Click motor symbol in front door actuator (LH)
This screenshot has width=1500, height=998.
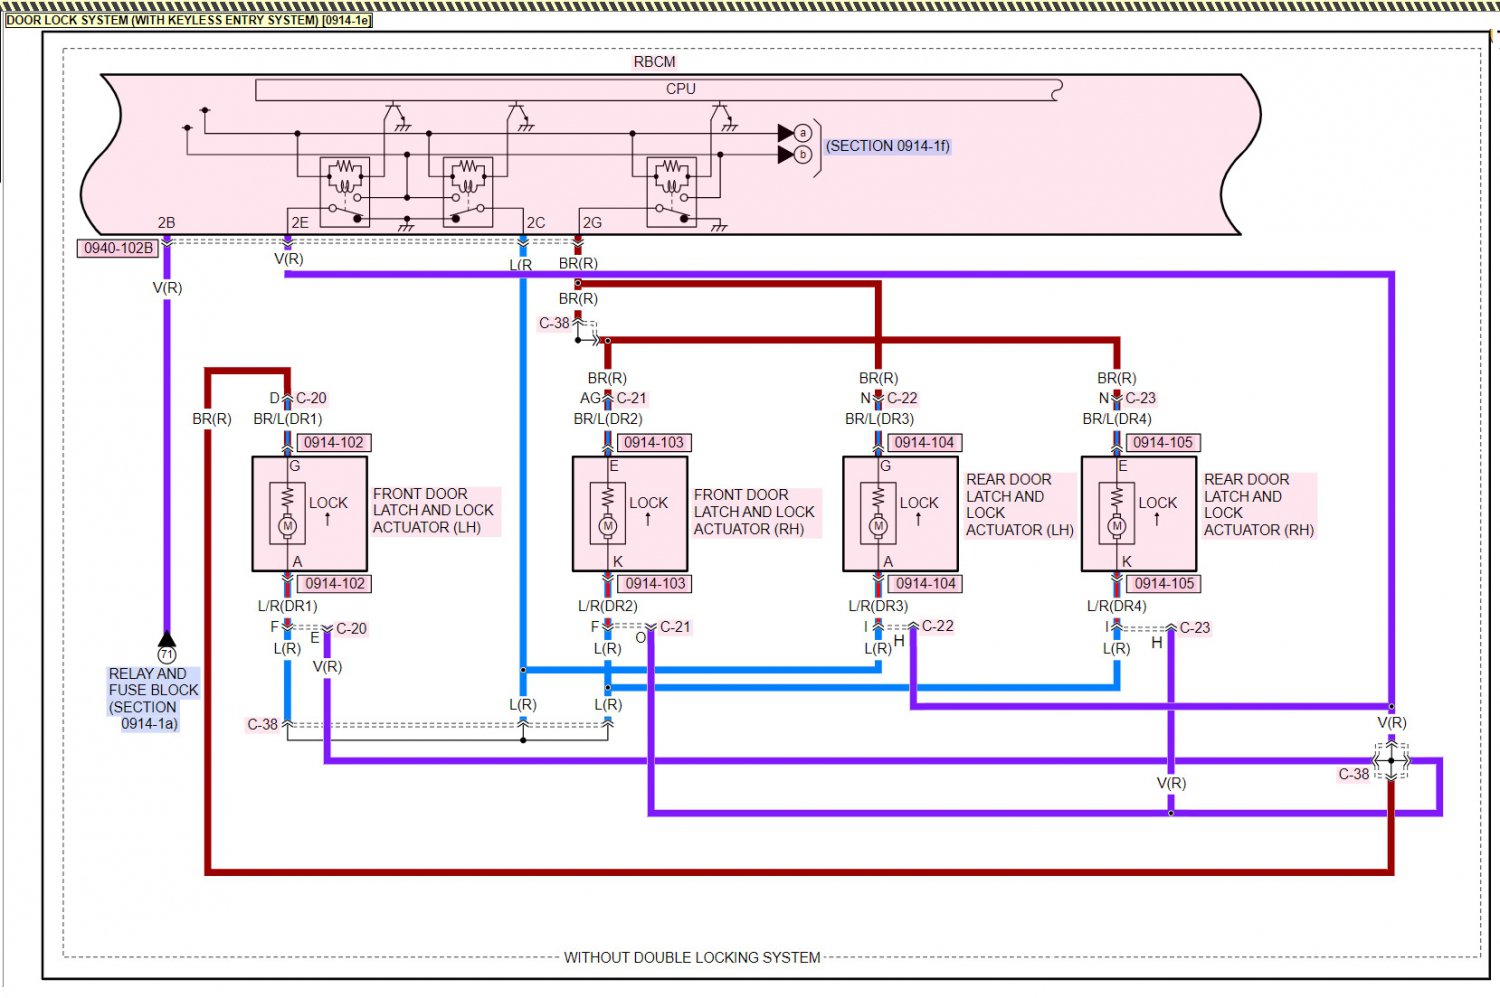288,526
